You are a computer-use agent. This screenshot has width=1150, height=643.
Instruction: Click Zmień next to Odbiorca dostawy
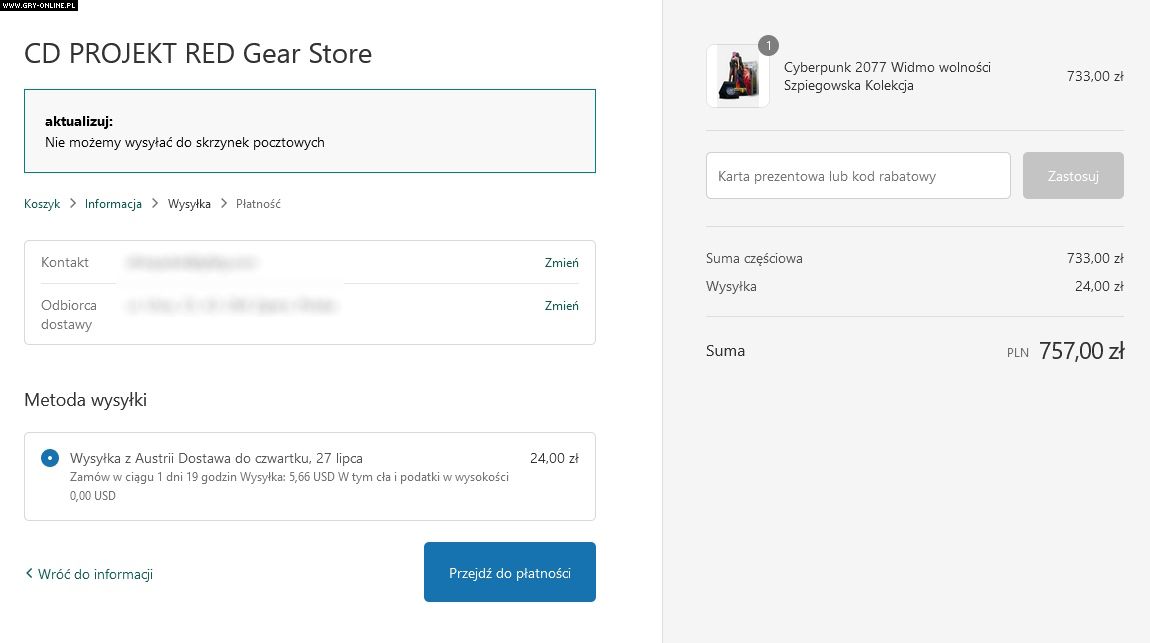click(x=561, y=306)
